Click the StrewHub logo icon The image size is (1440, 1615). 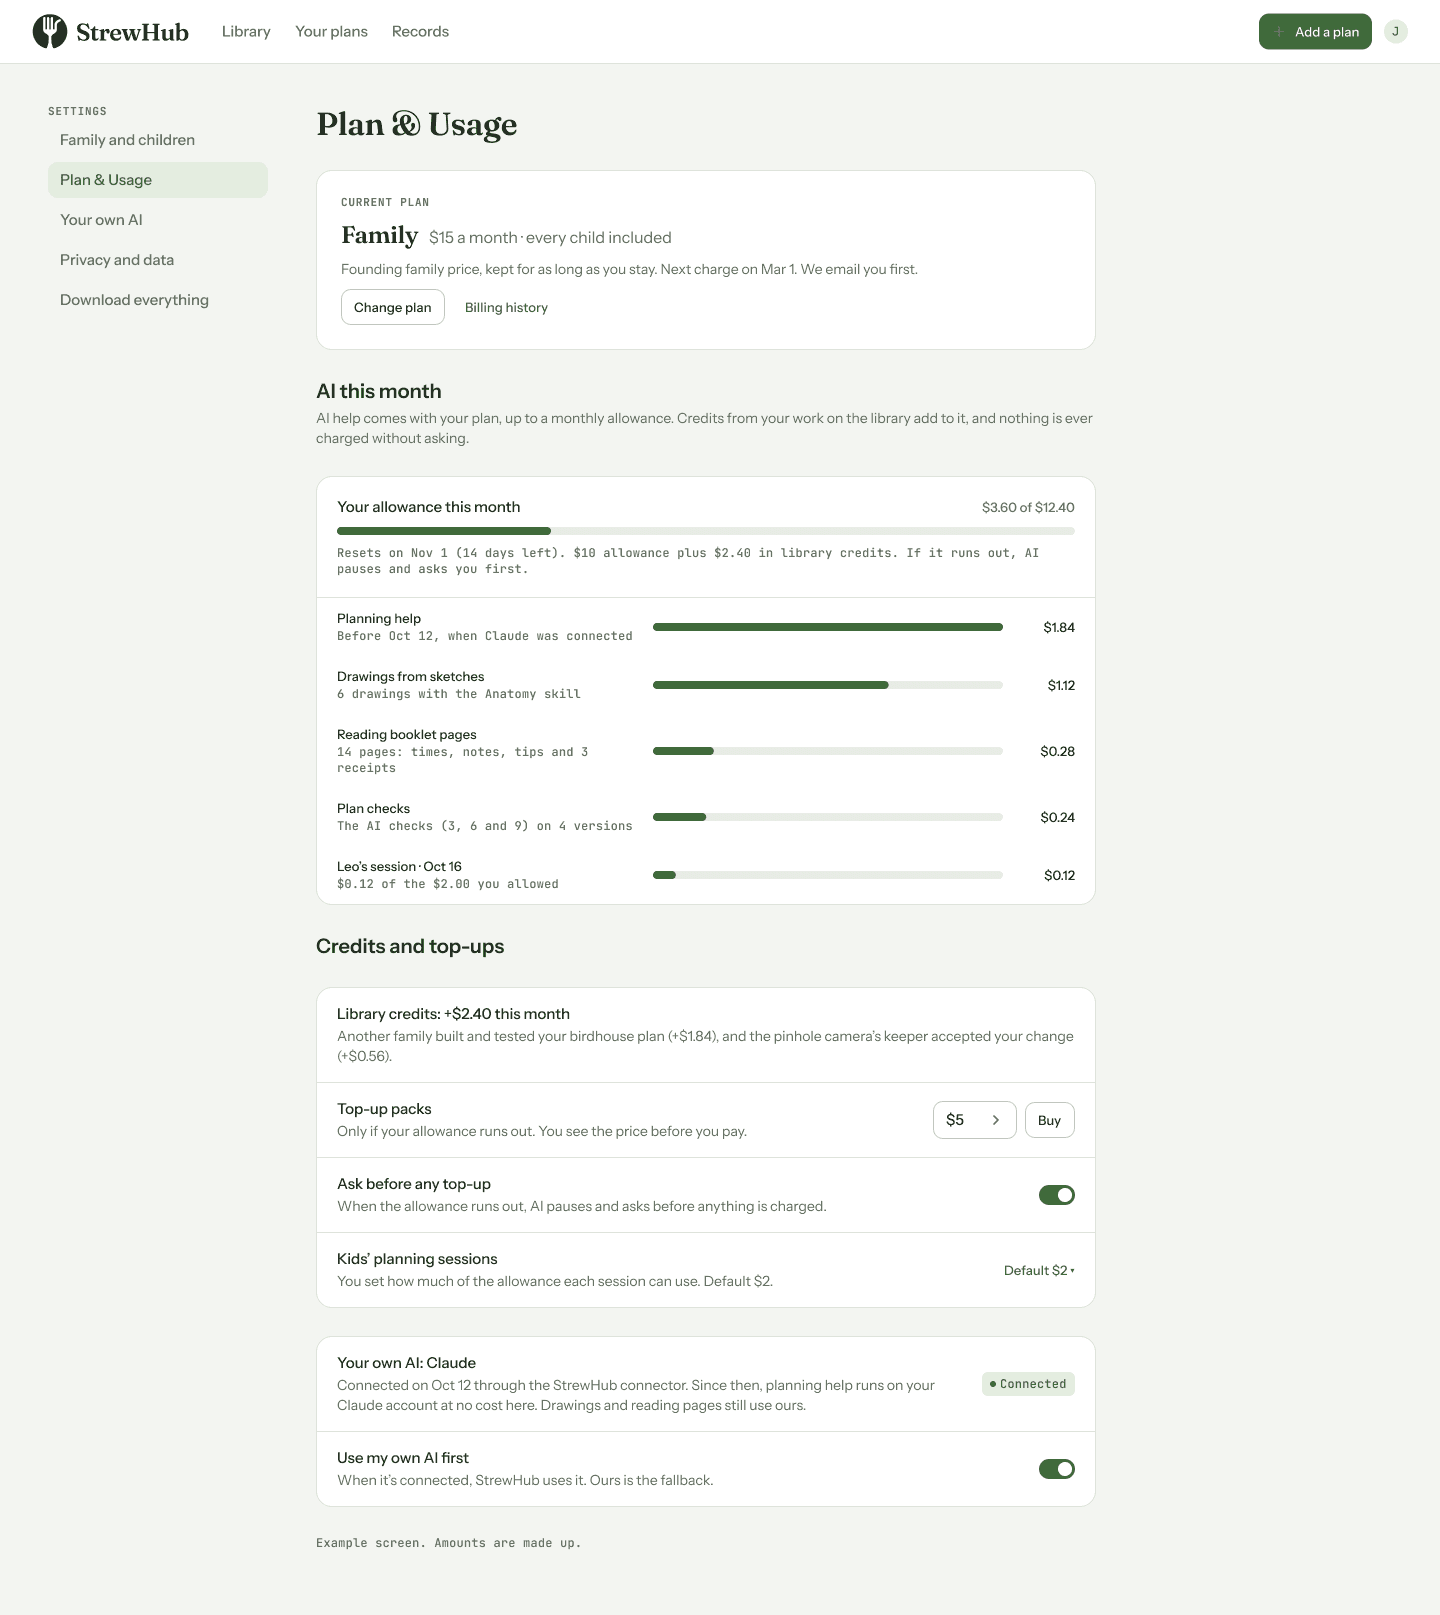point(50,32)
